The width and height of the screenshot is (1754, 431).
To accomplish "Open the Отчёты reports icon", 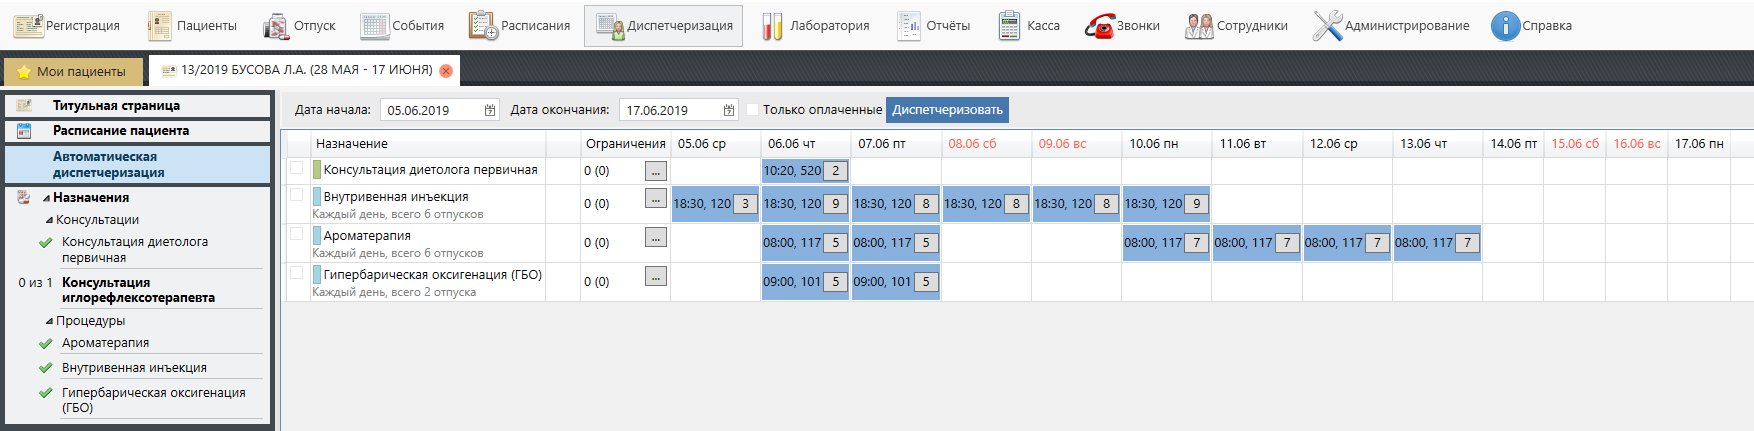I will click(x=909, y=26).
